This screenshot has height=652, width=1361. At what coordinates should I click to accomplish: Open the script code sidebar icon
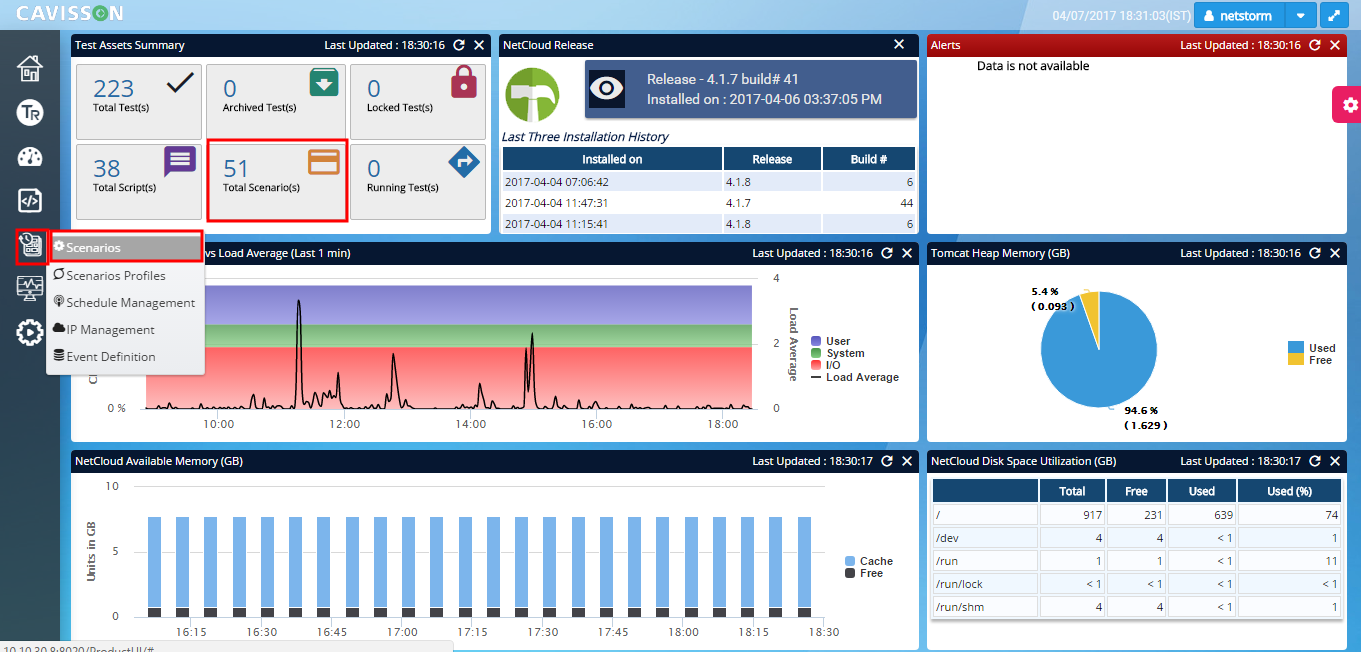(30, 200)
